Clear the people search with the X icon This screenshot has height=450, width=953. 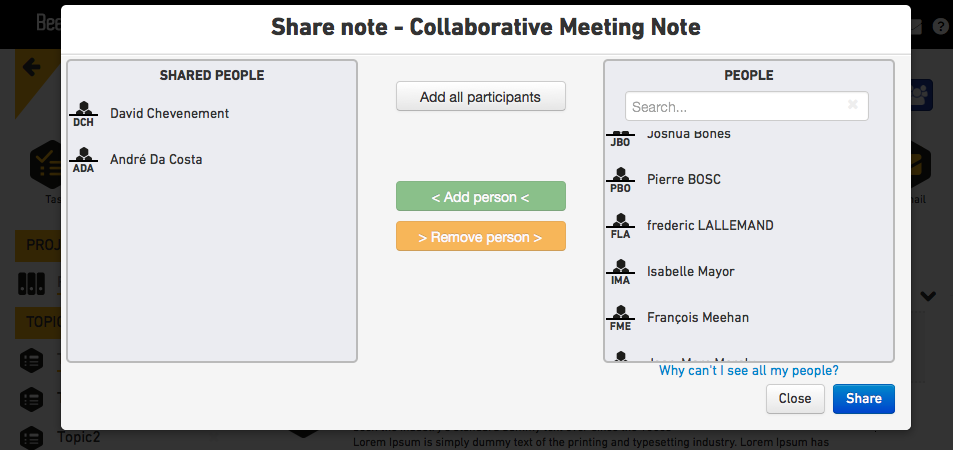[x=853, y=105]
